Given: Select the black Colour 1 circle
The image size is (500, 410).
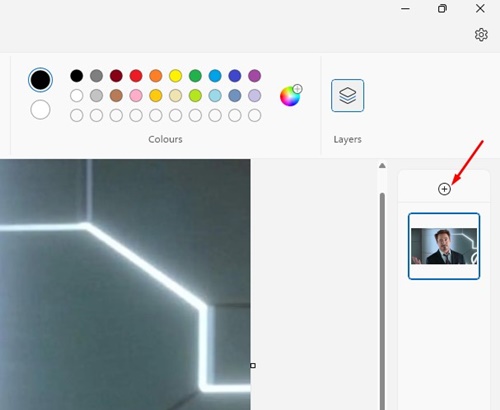Looking at the screenshot, I should [40, 80].
